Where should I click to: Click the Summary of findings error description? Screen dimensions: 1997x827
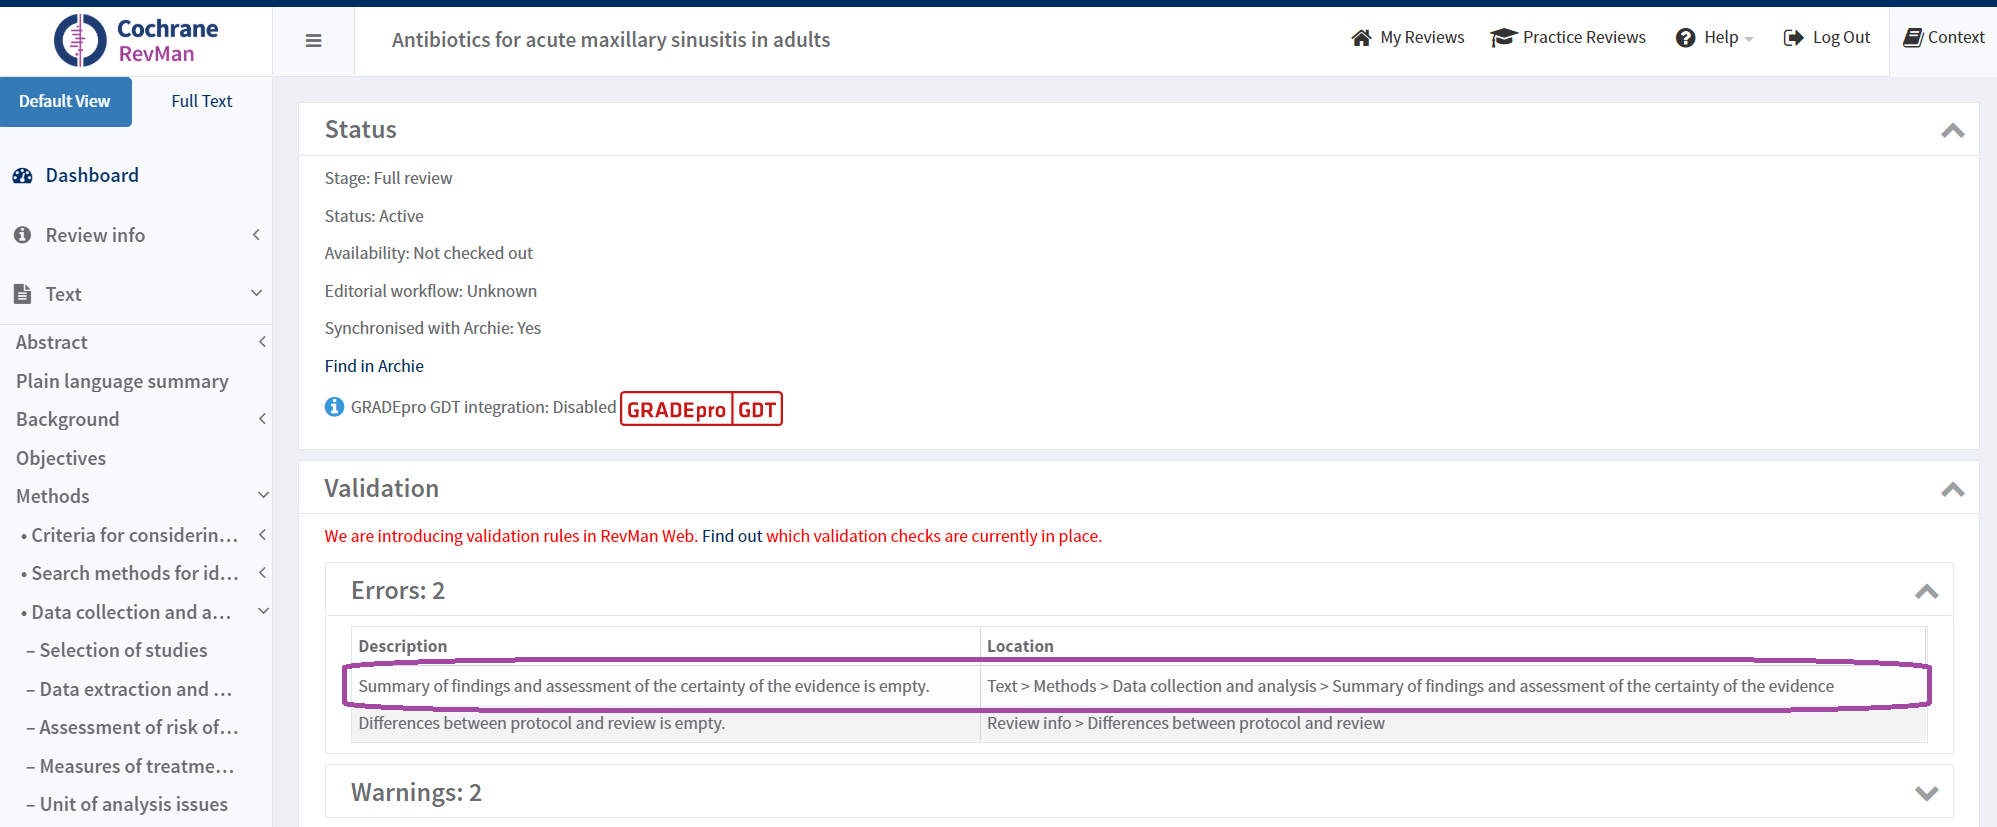pos(644,686)
